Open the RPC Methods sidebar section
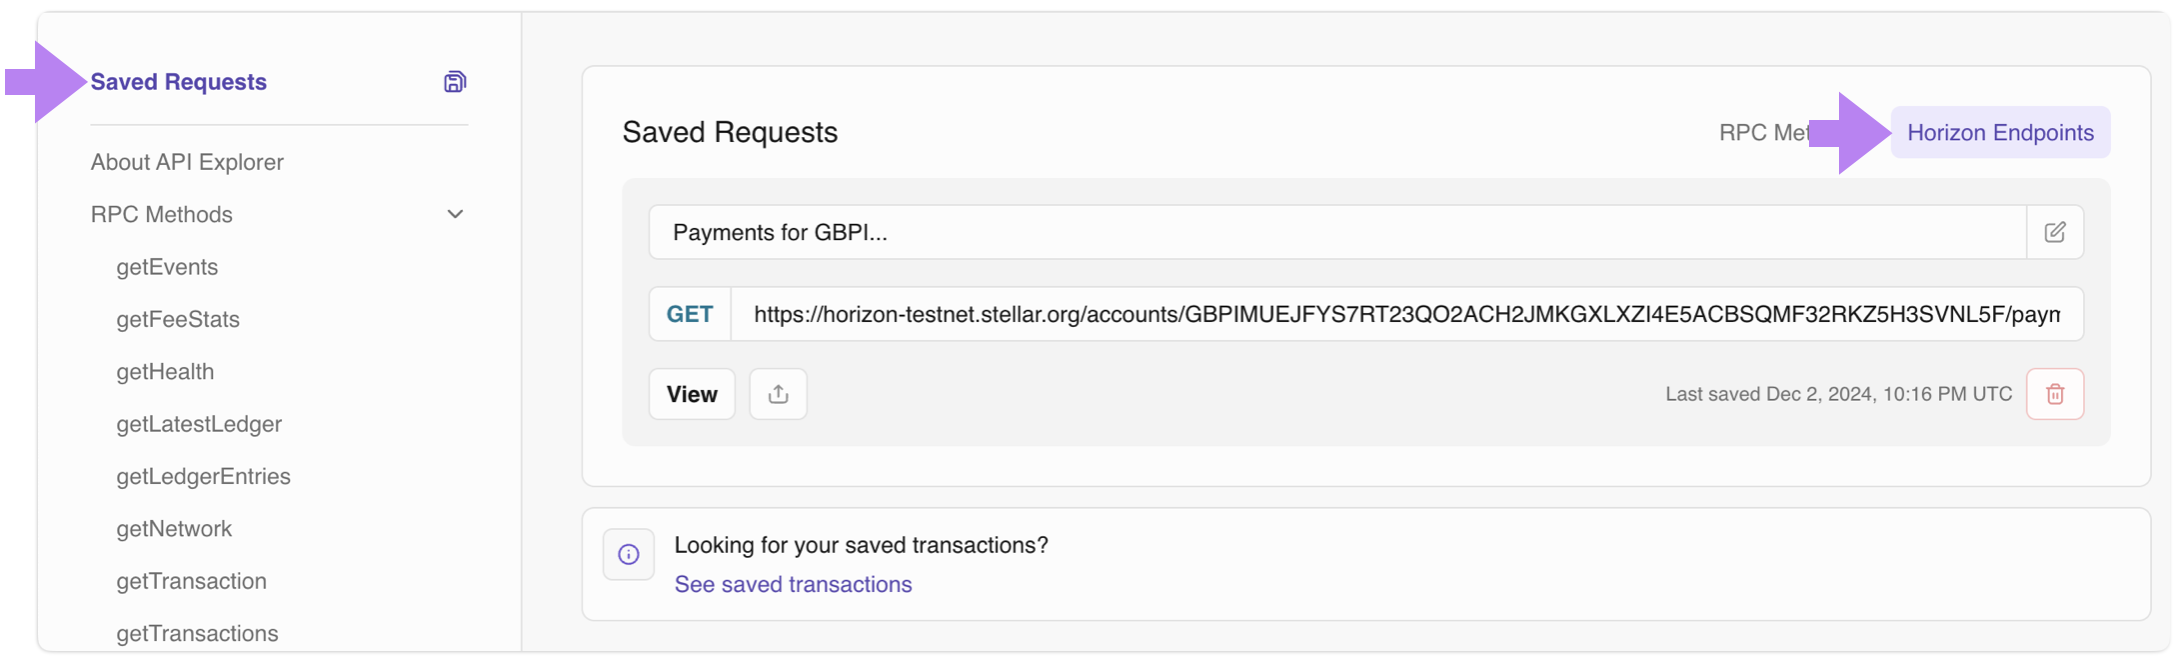The width and height of the screenshot is (2180, 658). 162,214
